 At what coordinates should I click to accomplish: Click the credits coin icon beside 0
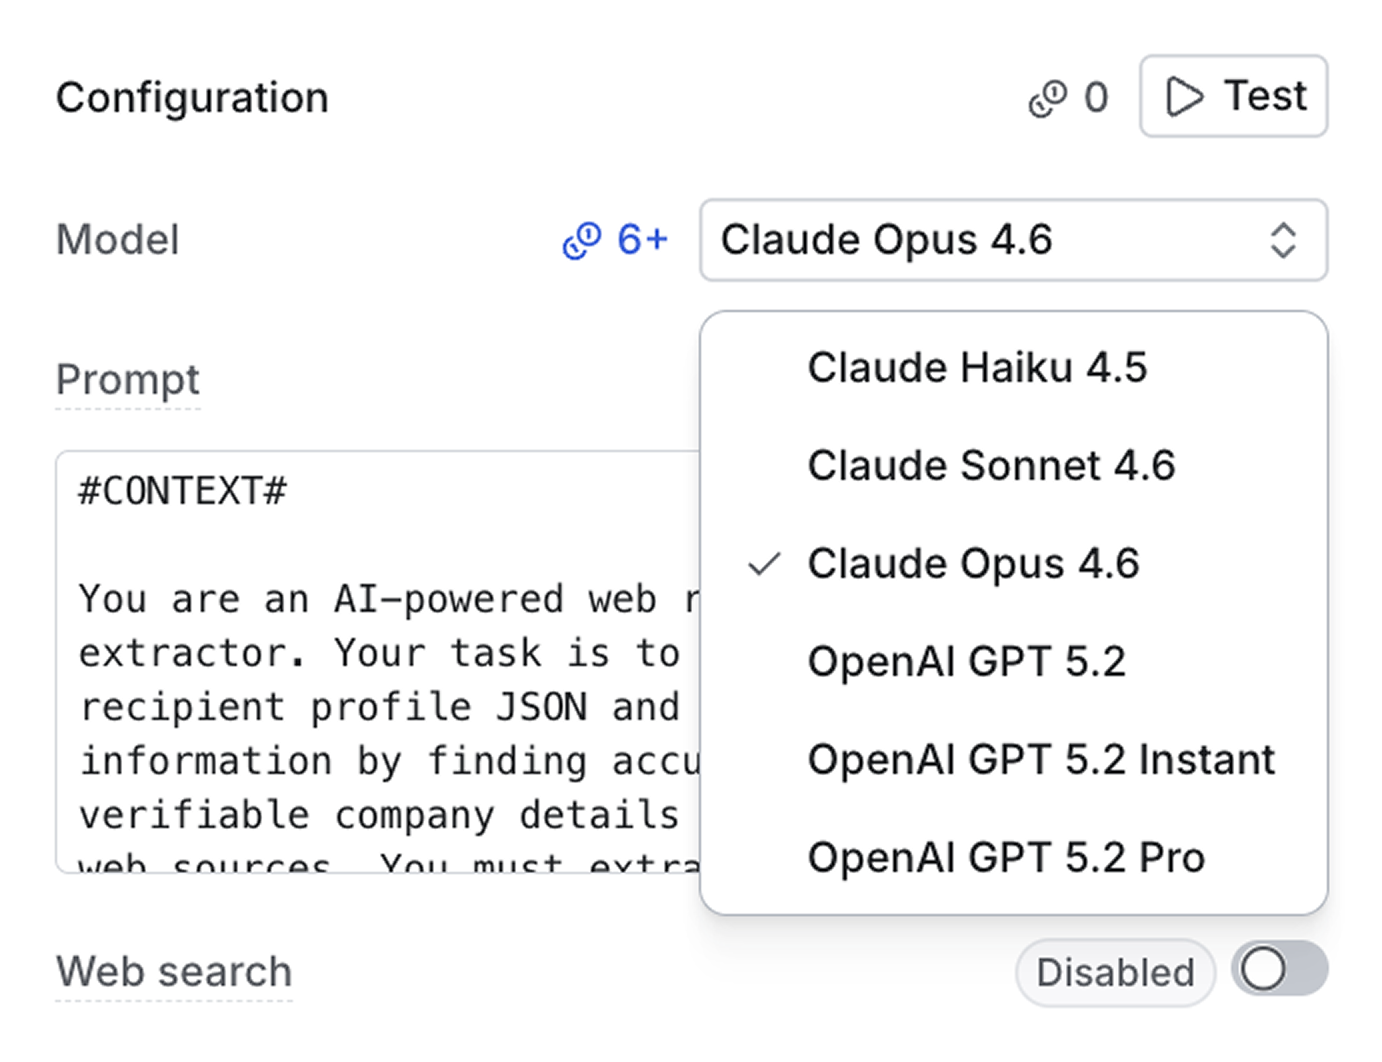click(1048, 98)
